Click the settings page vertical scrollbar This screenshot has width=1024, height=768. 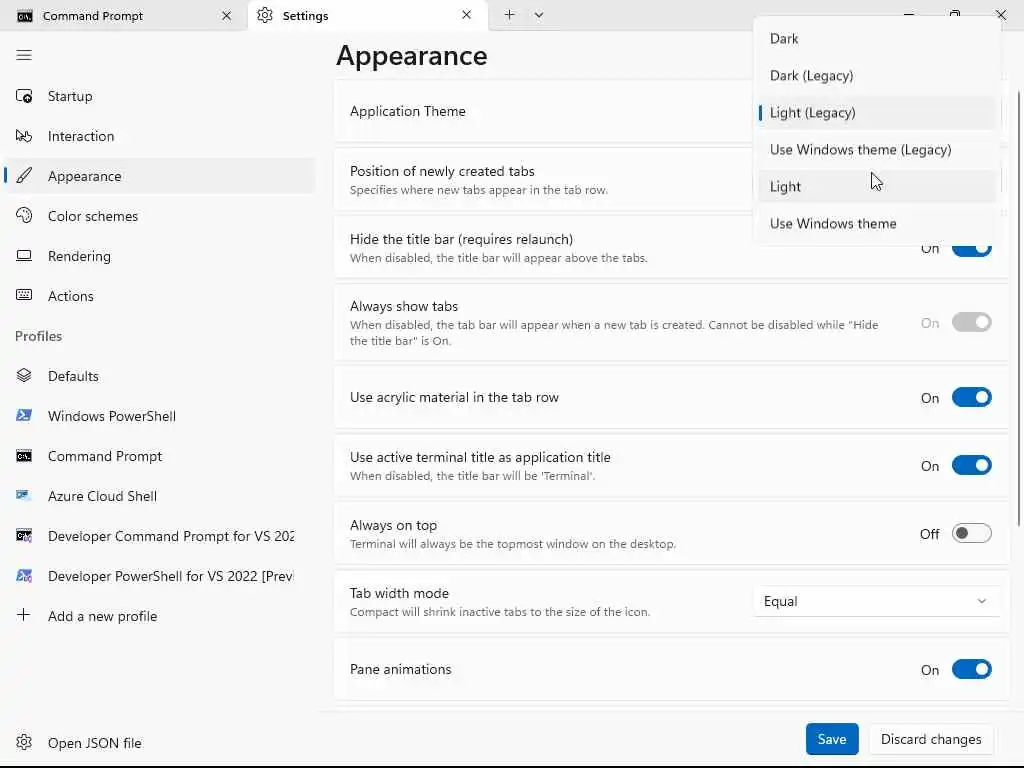pyautogui.click(x=1019, y=307)
